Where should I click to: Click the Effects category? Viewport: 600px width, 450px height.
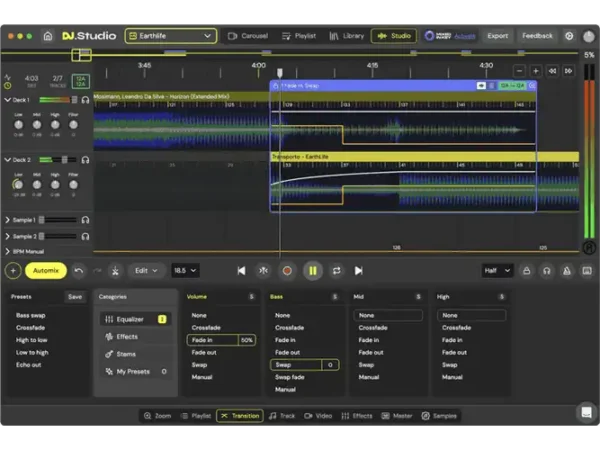tap(135, 337)
